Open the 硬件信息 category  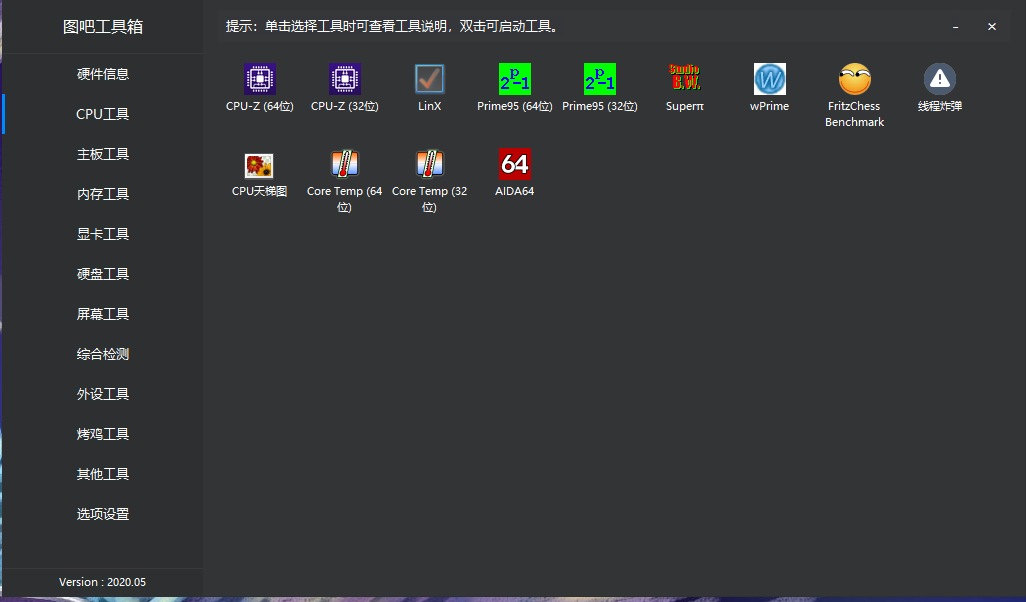tap(103, 74)
